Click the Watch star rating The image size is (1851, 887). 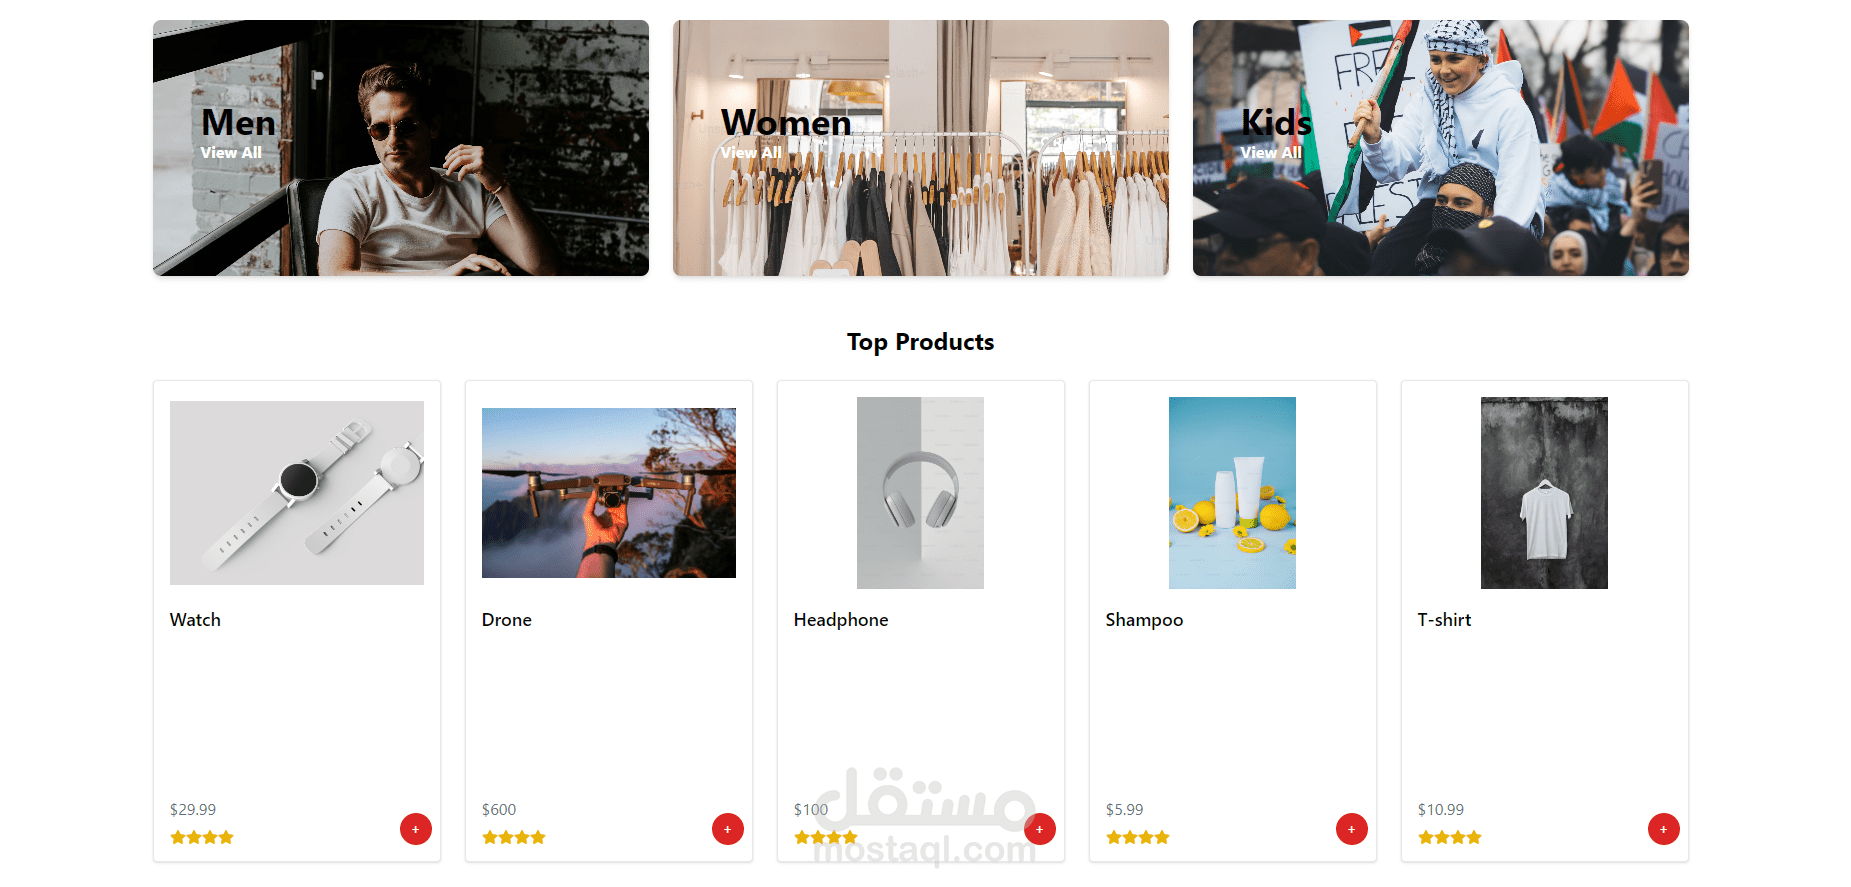click(202, 837)
